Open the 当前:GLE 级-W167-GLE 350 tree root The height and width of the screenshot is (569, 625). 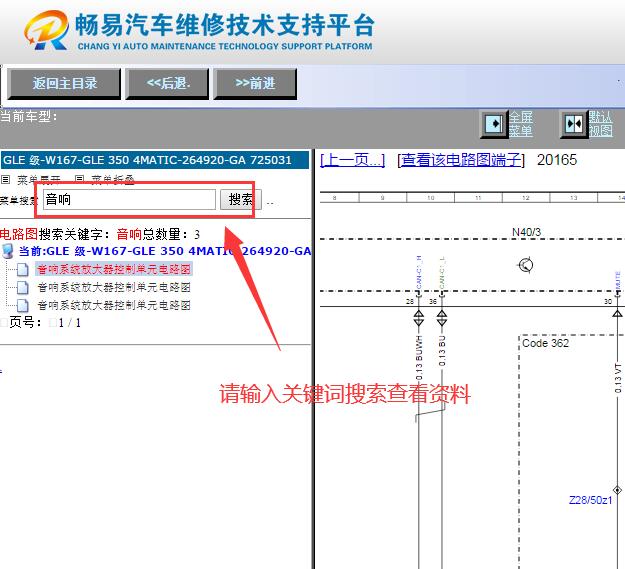point(165,251)
